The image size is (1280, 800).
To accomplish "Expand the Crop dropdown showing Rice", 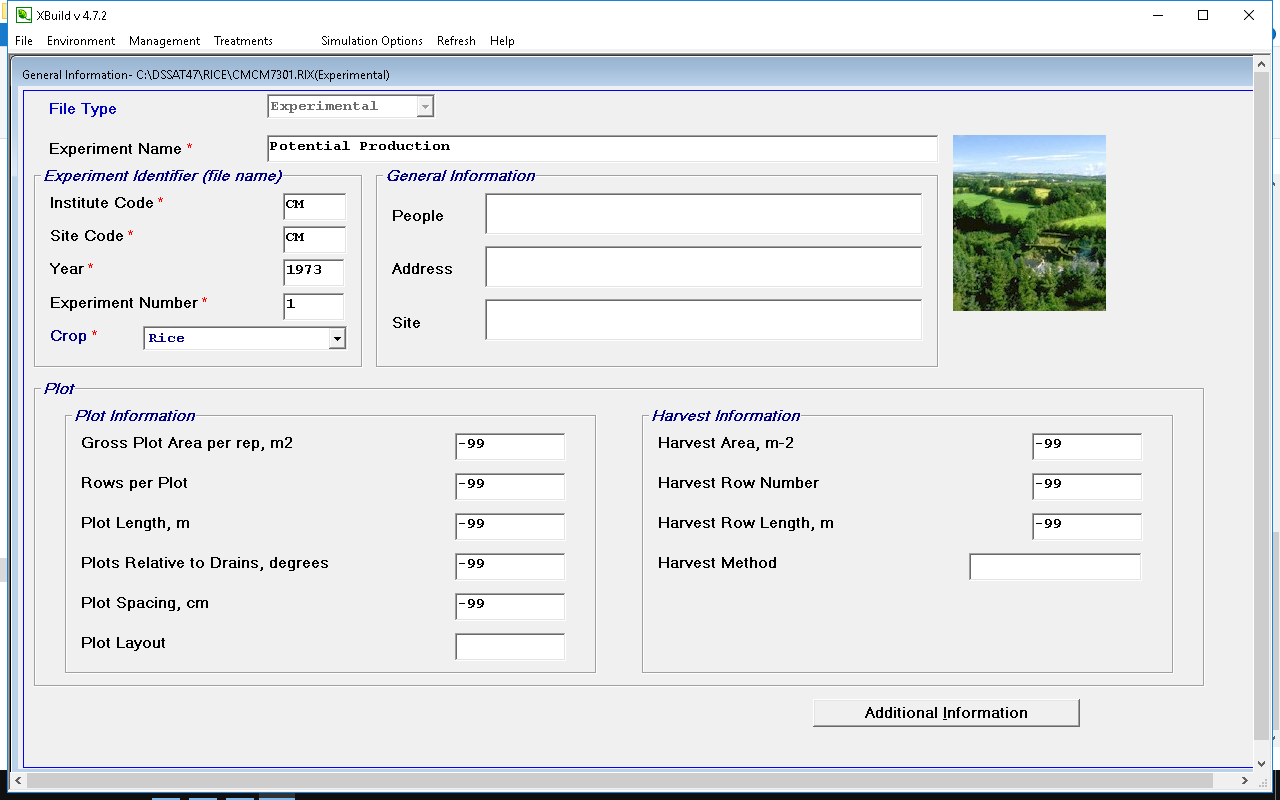I will pyautogui.click(x=337, y=339).
